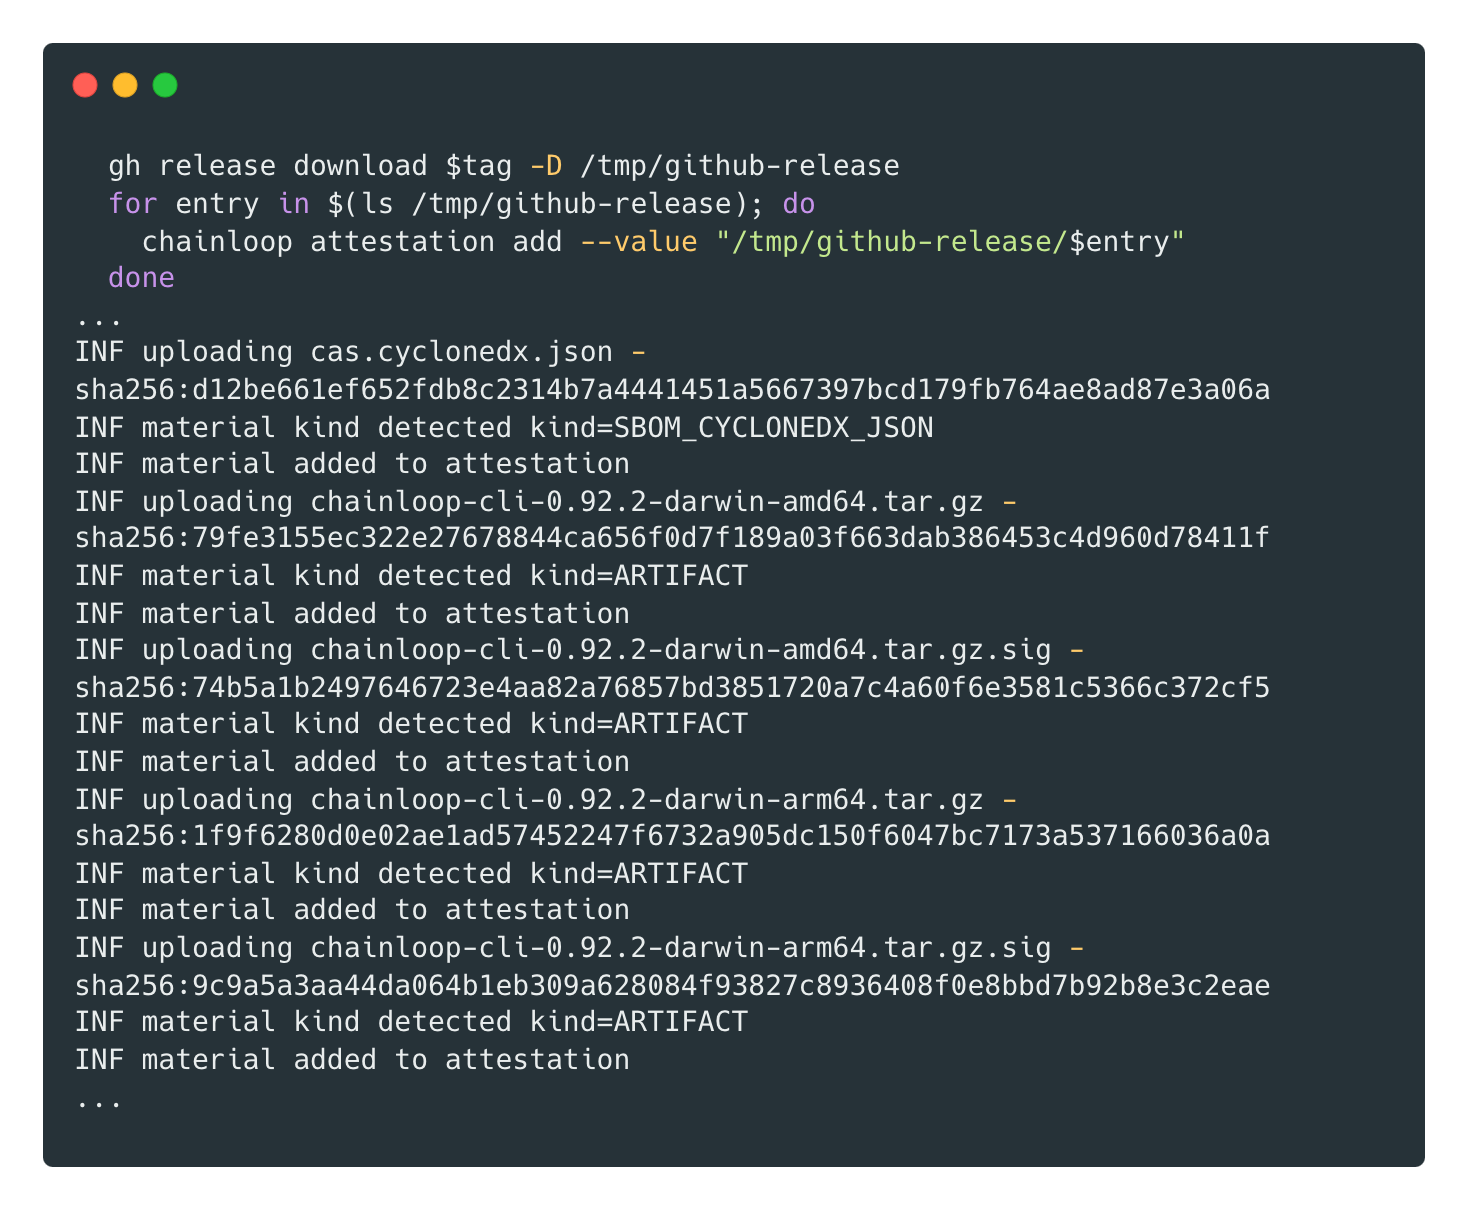Click the red close window button
The width and height of the screenshot is (1466, 1210).
point(85,86)
